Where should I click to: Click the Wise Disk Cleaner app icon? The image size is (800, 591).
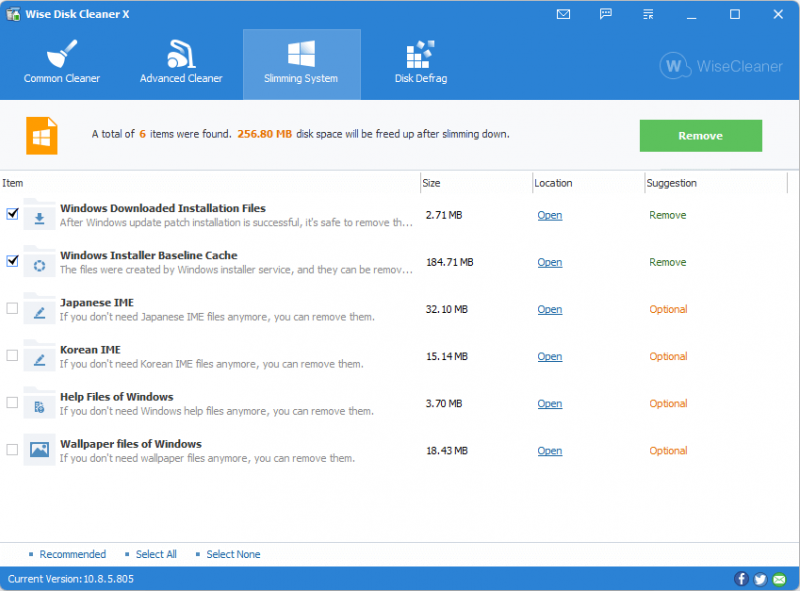point(13,14)
